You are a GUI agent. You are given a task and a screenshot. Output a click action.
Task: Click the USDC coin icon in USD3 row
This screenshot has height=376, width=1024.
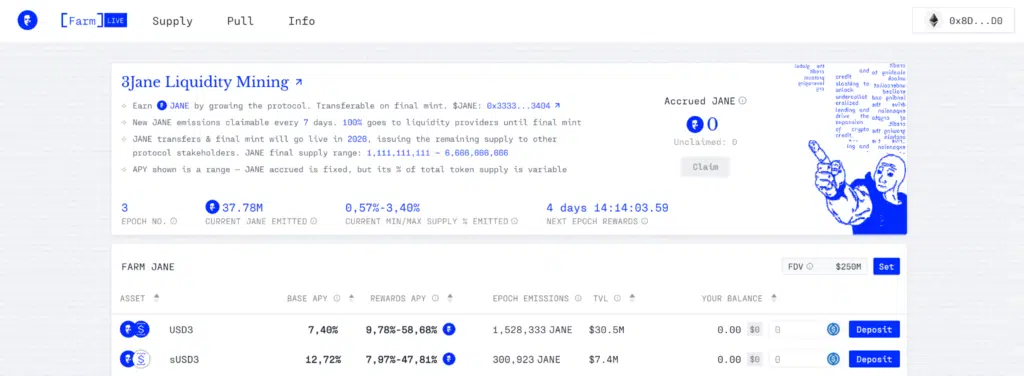click(833, 330)
